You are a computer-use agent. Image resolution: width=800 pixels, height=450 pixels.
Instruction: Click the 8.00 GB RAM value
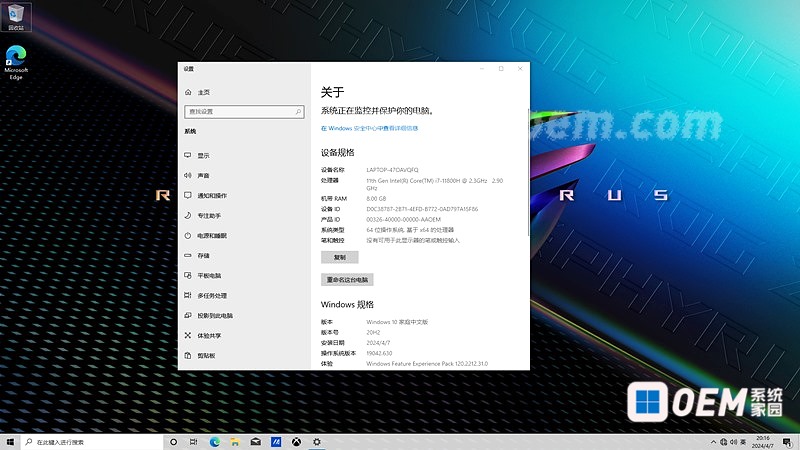click(377, 198)
